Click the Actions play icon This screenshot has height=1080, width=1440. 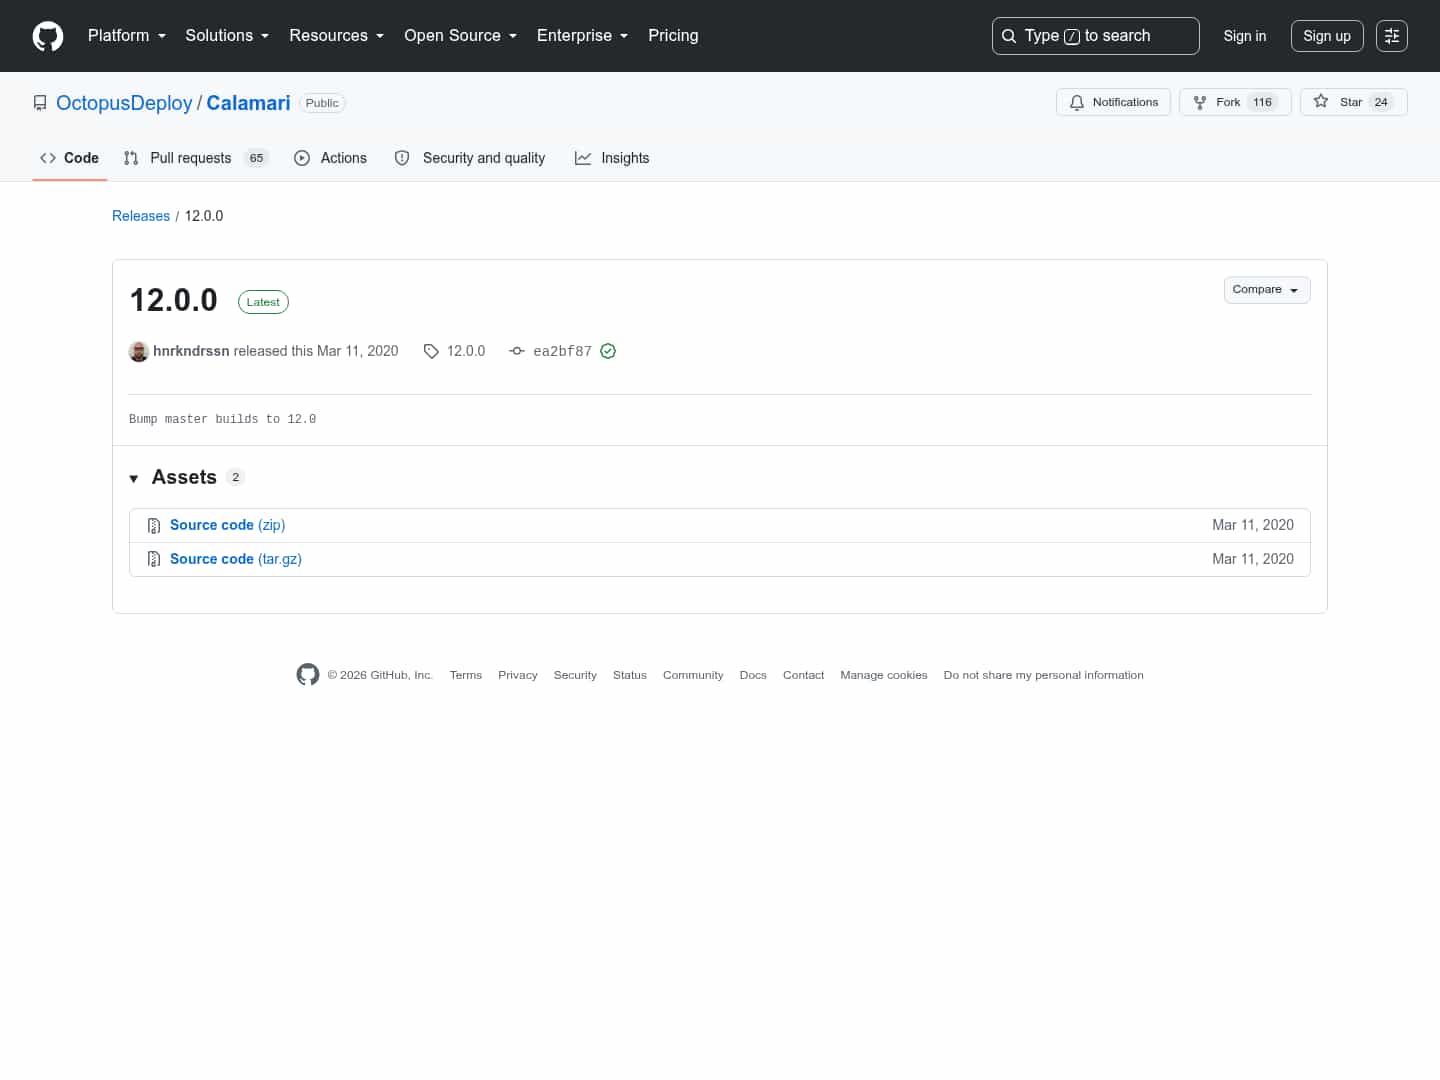click(x=302, y=158)
